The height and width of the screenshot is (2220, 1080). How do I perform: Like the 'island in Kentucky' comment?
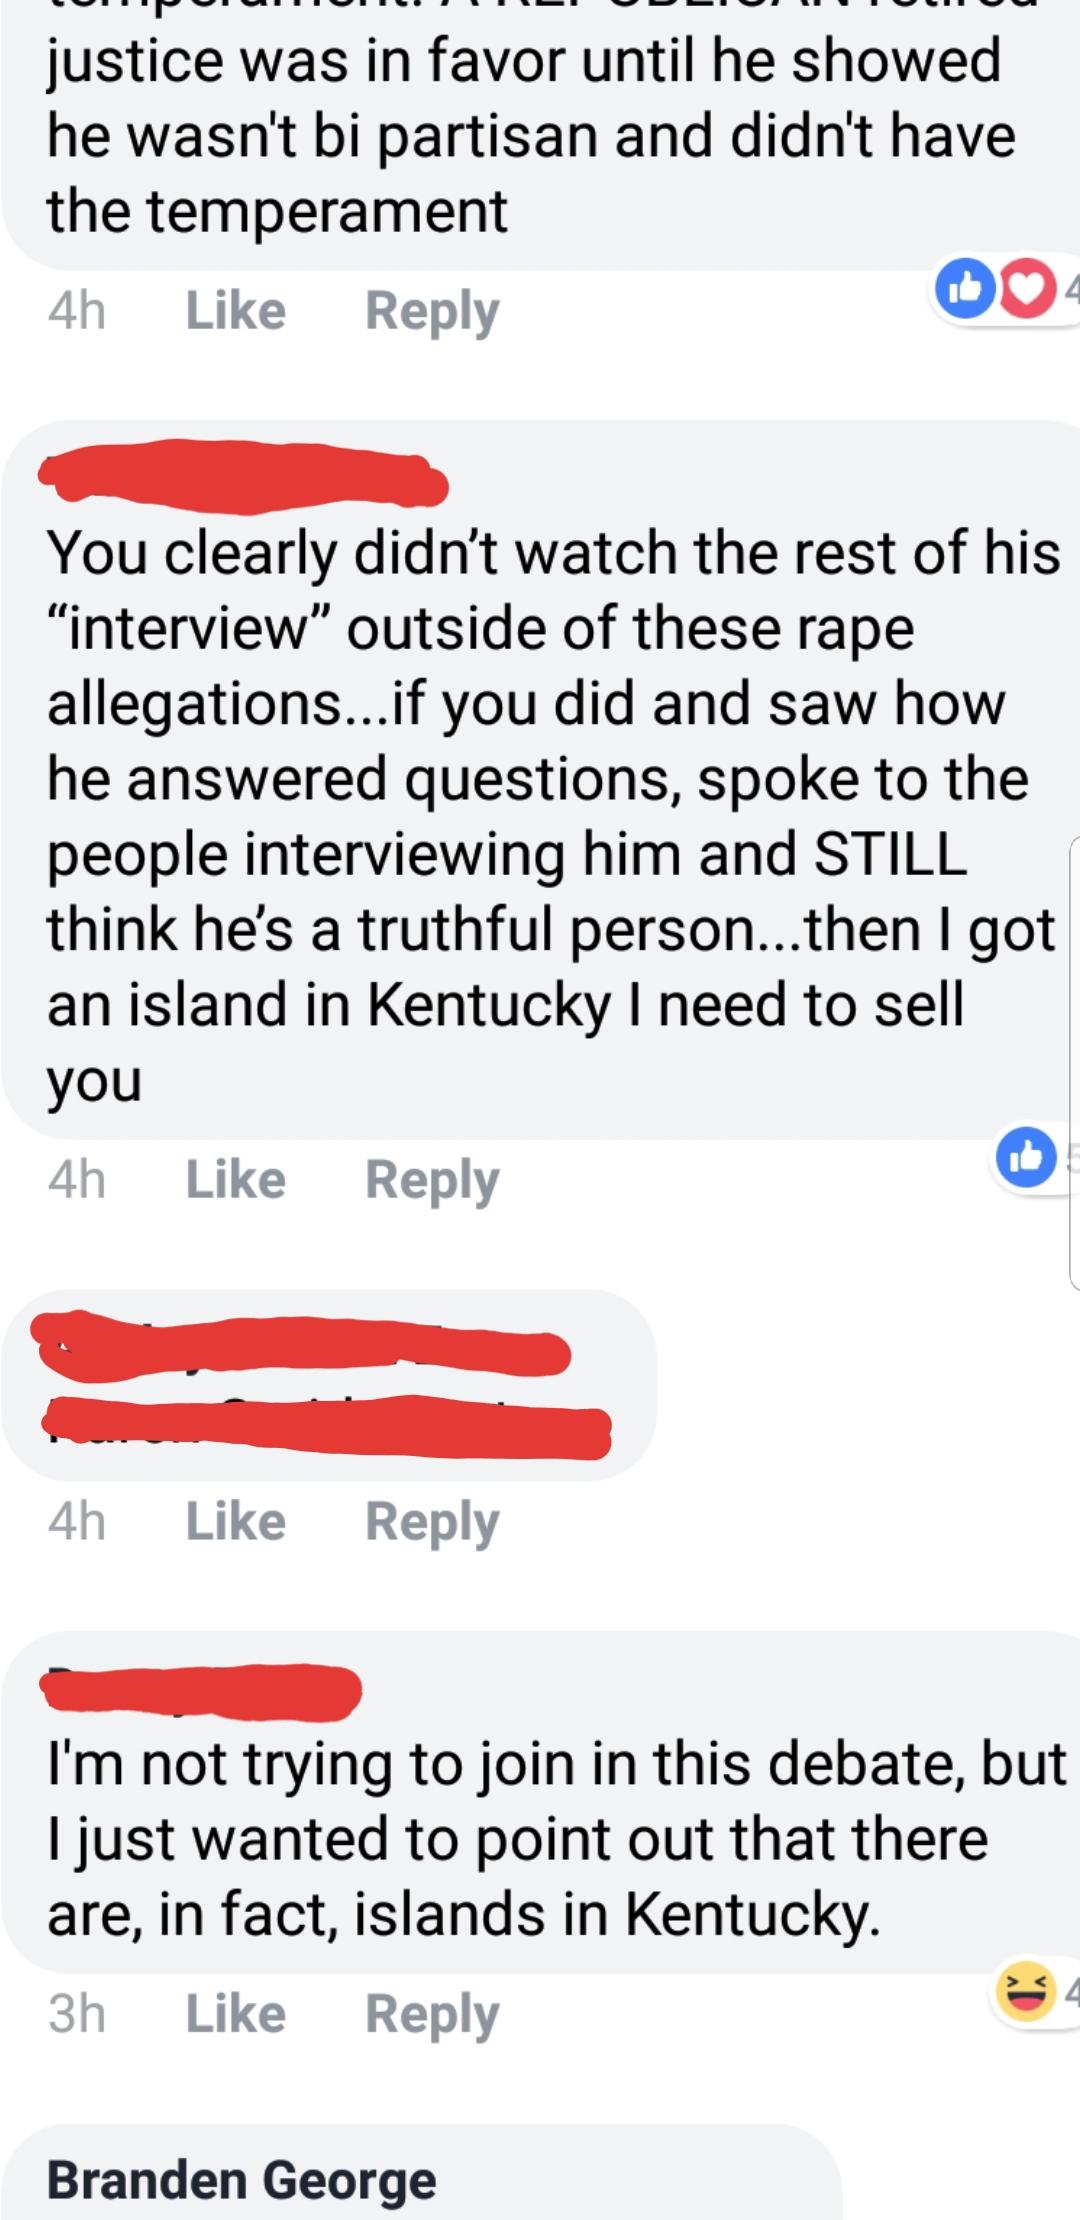click(236, 1180)
